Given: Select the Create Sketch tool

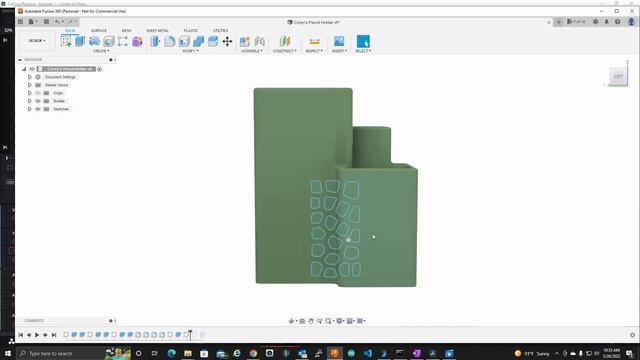Looking at the screenshot, I should 66,41.
